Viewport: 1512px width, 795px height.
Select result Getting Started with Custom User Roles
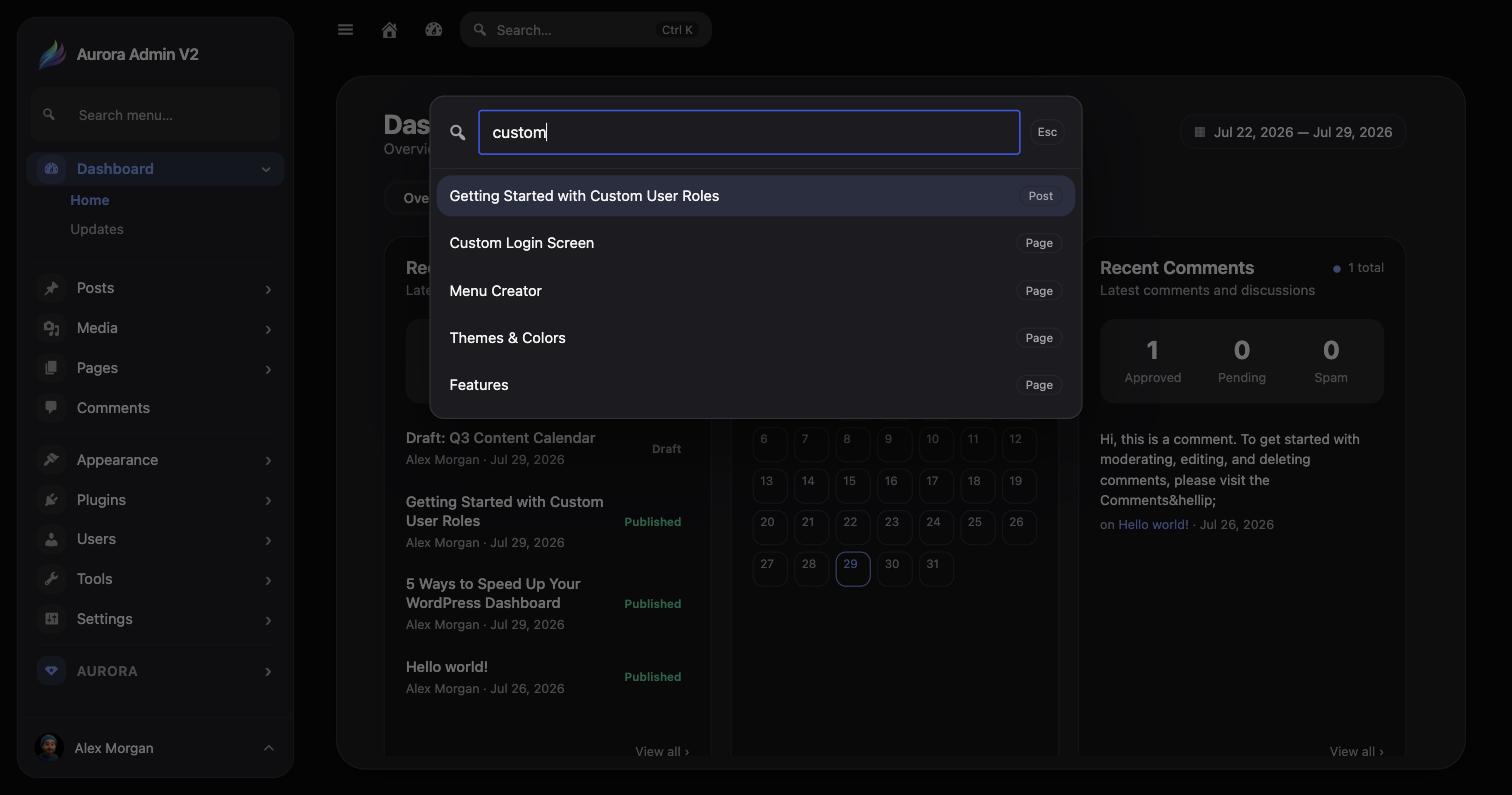pyautogui.click(x=756, y=196)
